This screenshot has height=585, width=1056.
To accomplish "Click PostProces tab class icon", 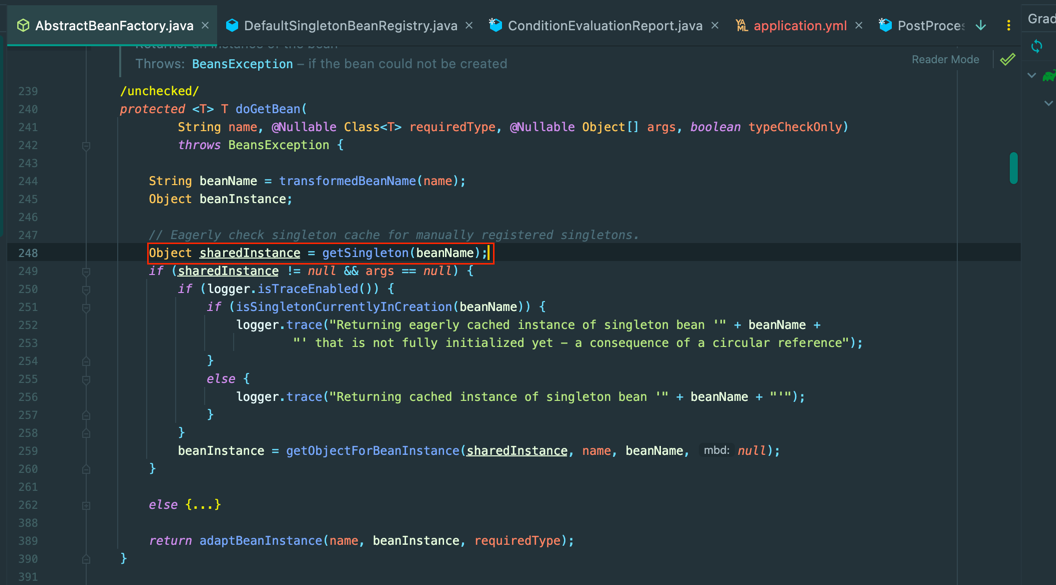I will [x=886, y=26].
